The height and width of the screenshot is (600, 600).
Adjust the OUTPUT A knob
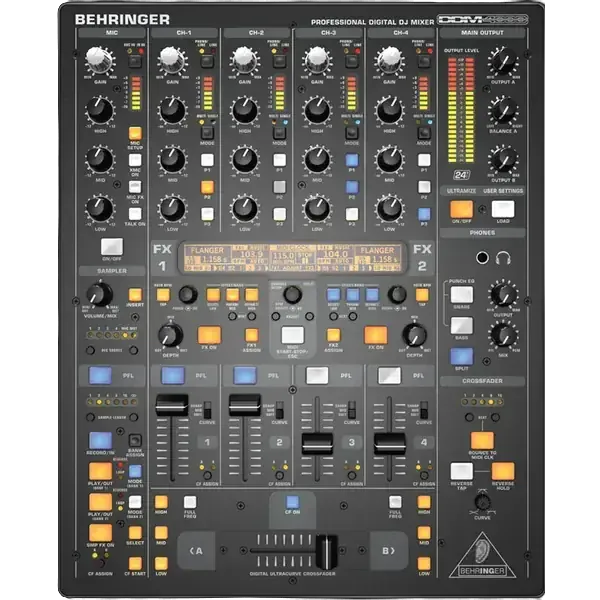[x=503, y=61]
